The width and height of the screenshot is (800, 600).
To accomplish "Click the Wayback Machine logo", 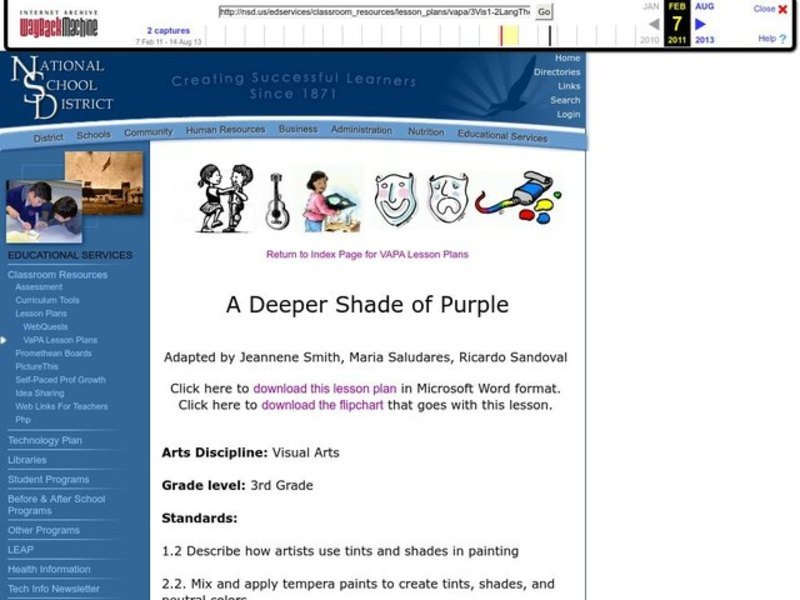I will click(x=60, y=26).
